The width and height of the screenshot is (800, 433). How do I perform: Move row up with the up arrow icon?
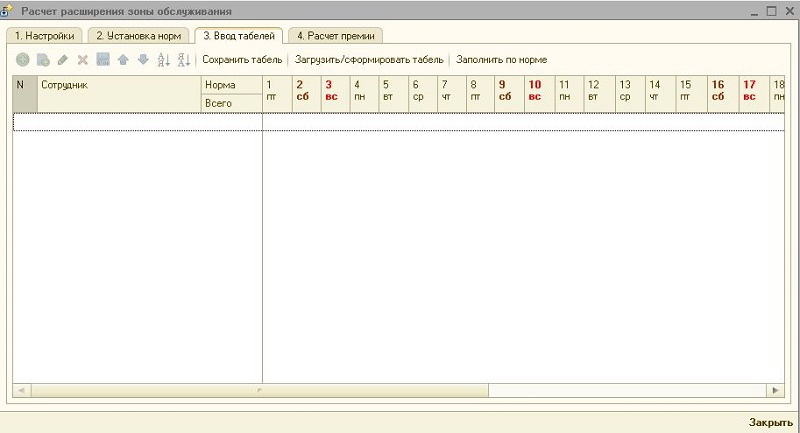[123, 60]
